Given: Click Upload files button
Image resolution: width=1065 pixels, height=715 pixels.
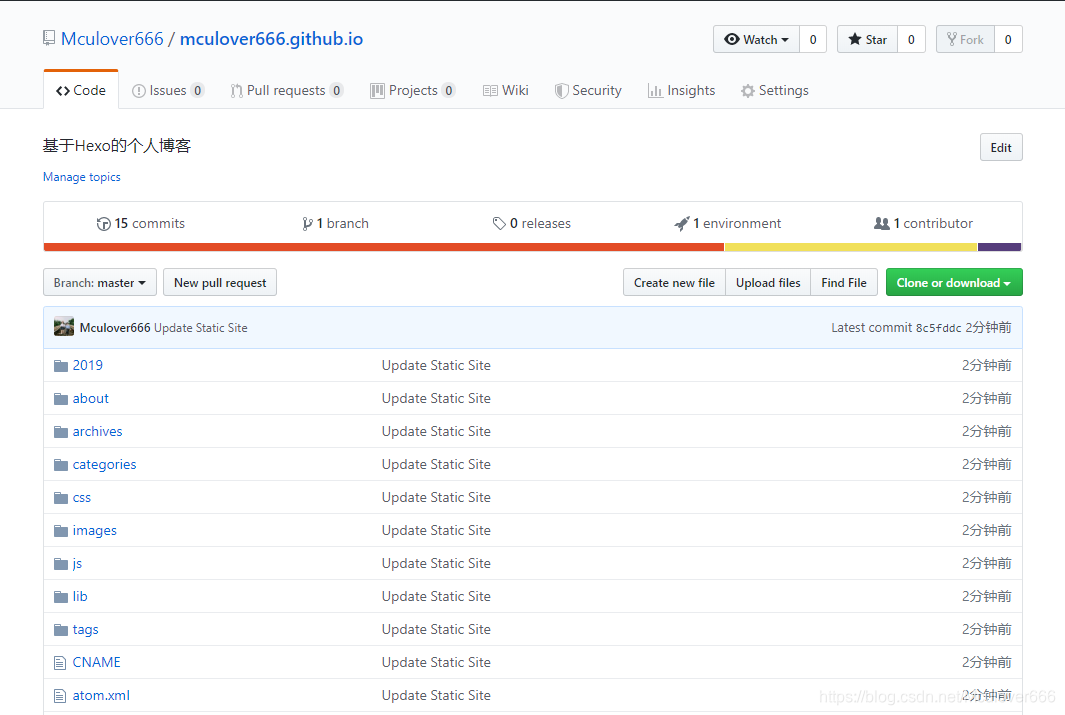Looking at the screenshot, I should [x=768, y=282].
